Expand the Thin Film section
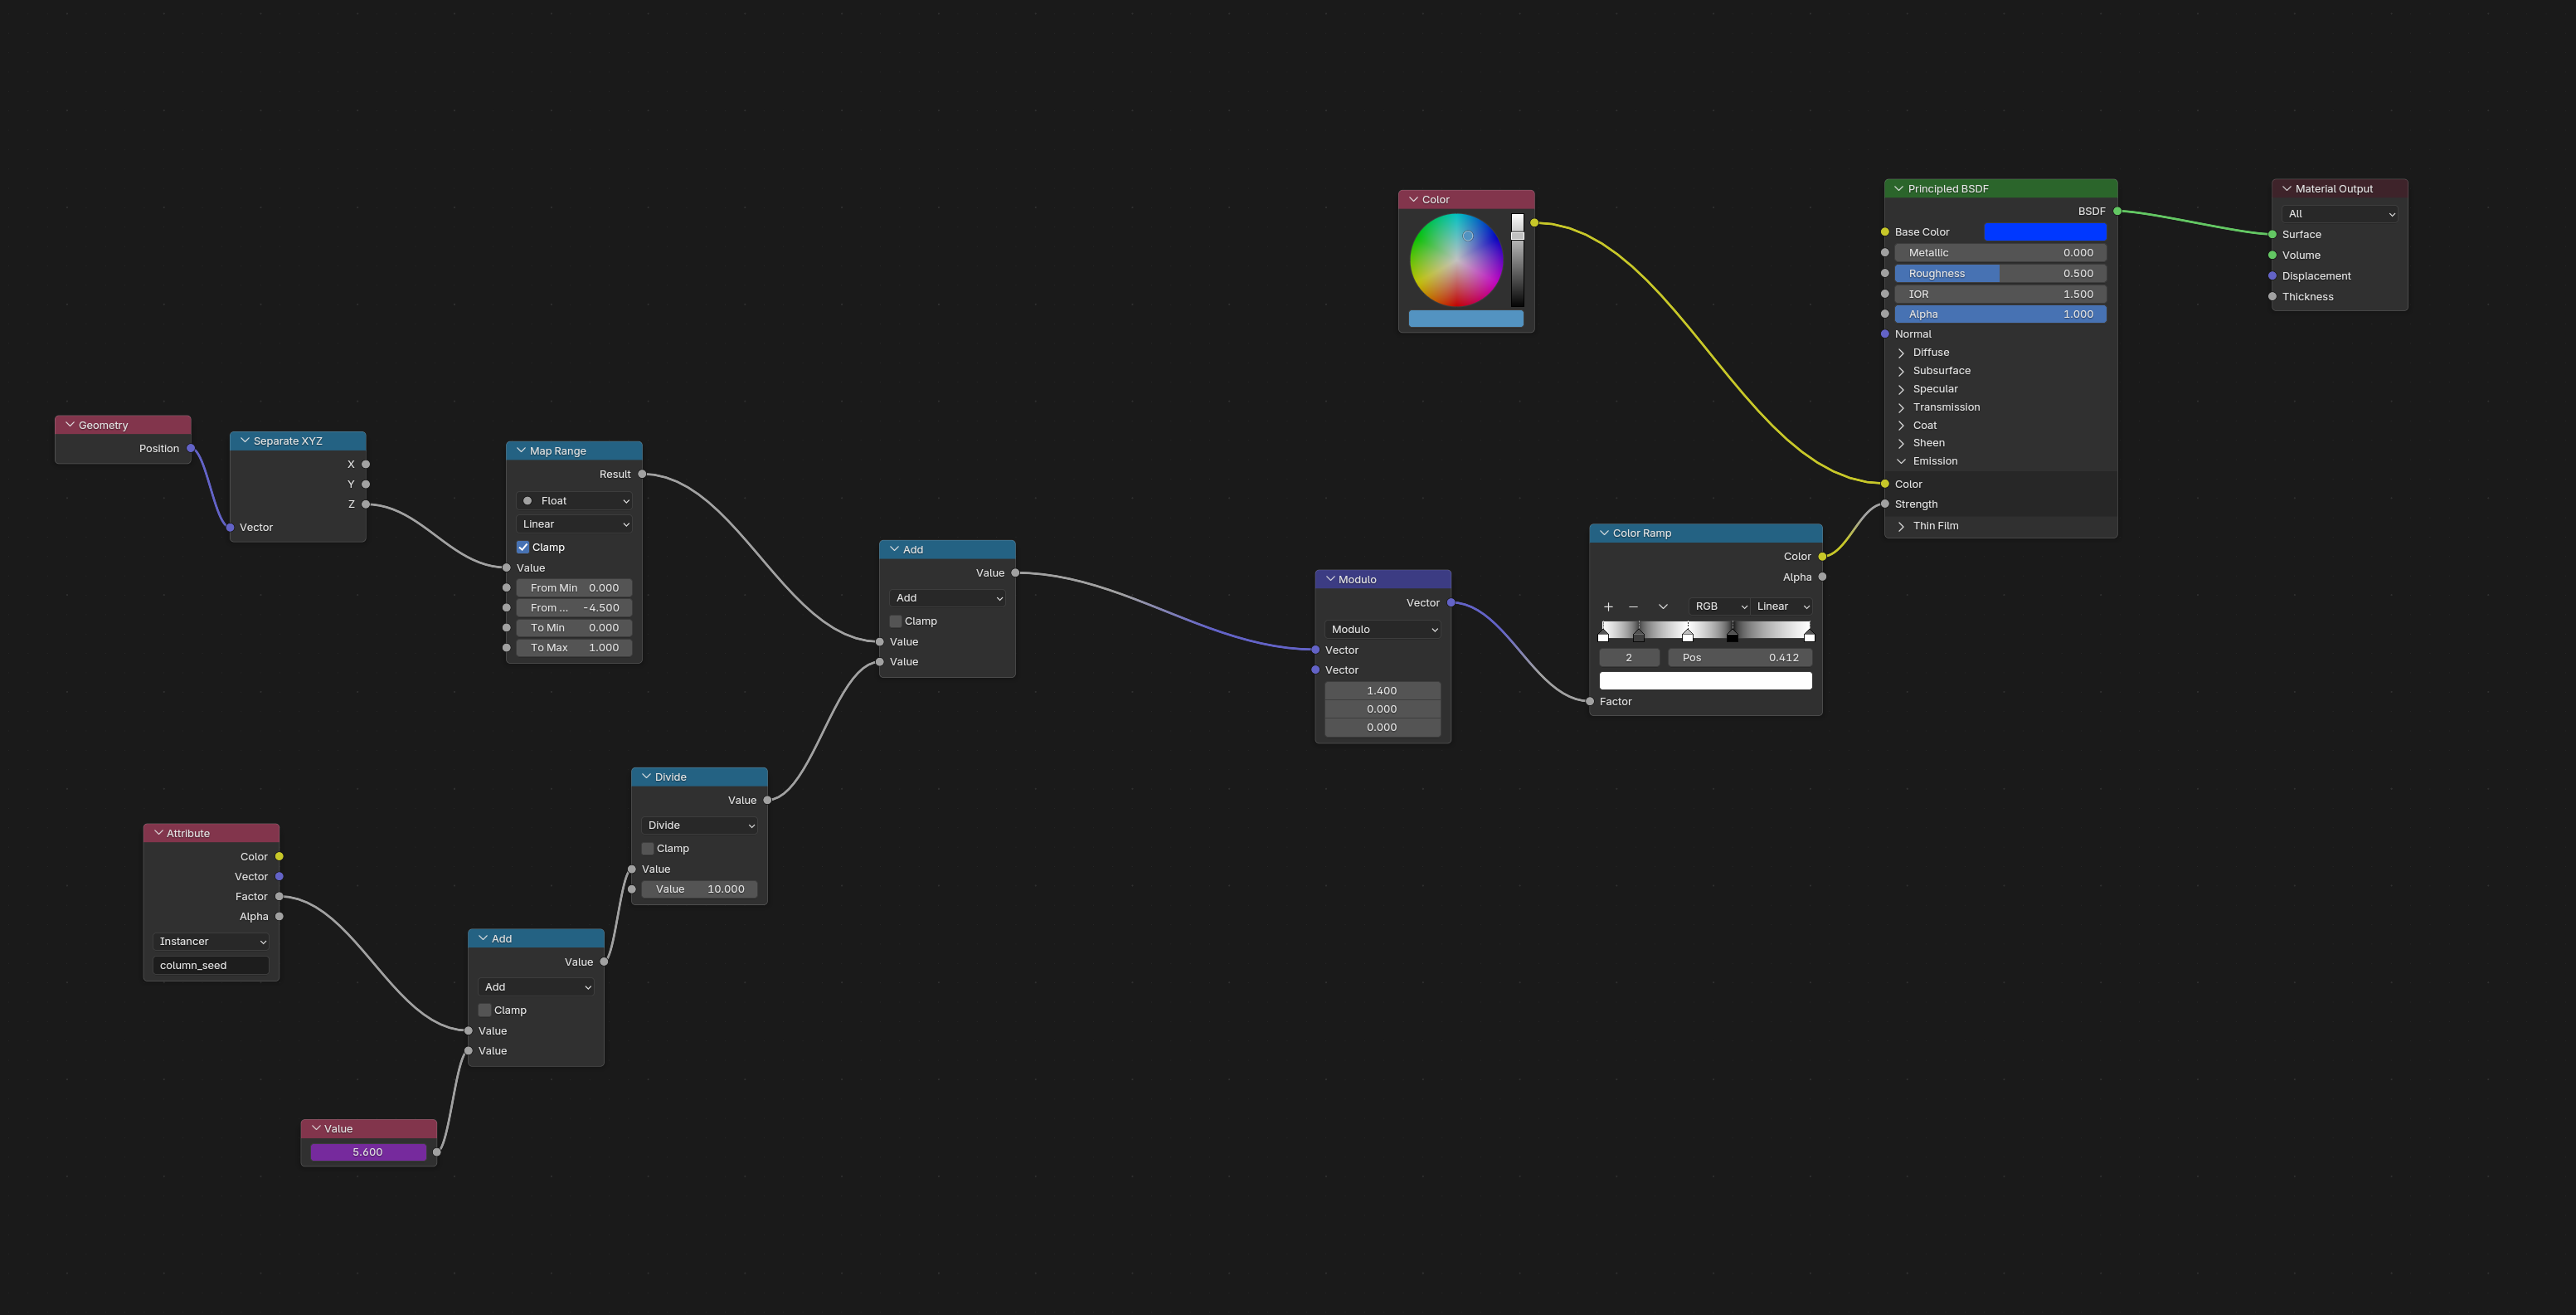This screenshot has width=2576, height=1315. coord(1901,526)
